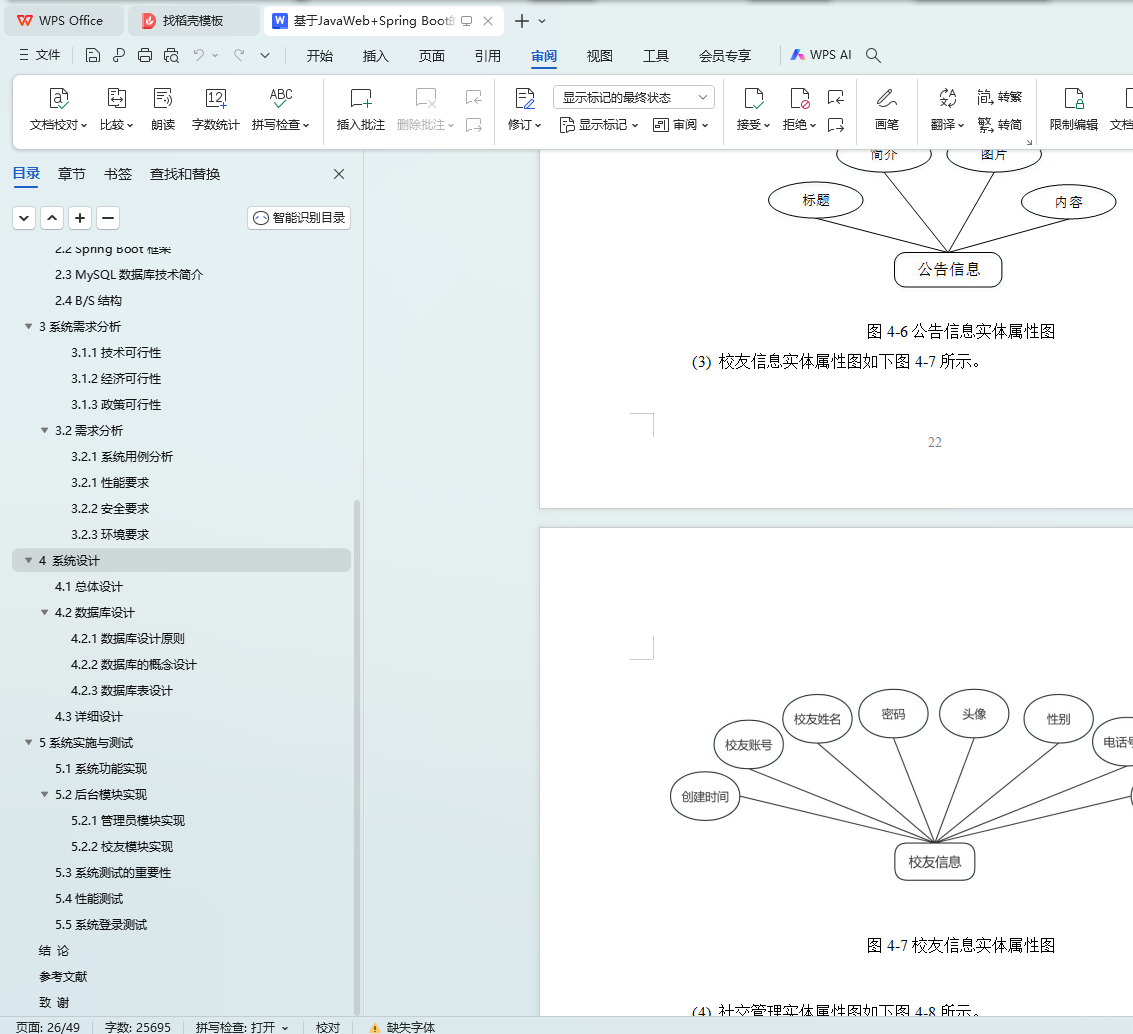1133x1034 pixels.
Task: Click 插入批注 insert comment icon
Action: click(361, 98)
